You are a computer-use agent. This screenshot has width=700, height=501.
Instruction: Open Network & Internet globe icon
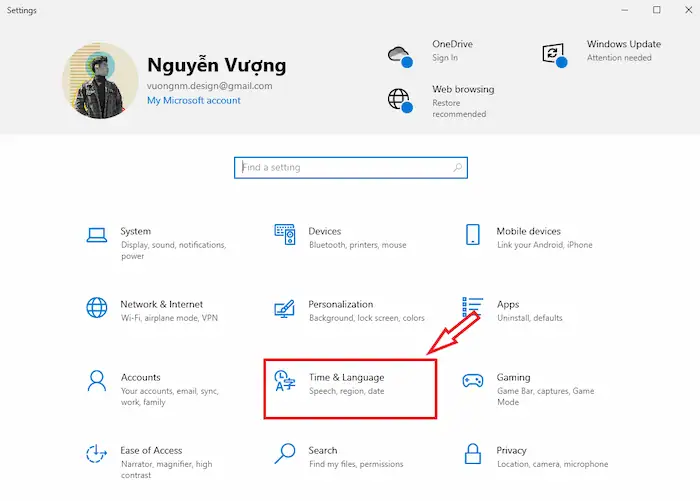[97, 307]
